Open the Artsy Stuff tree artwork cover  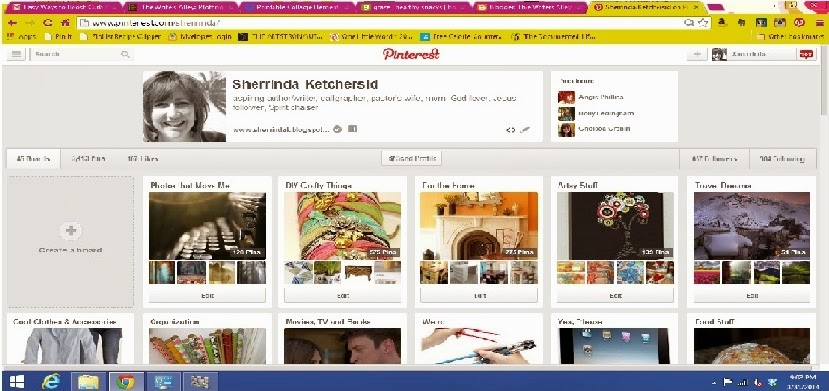(x=615, y=226)
